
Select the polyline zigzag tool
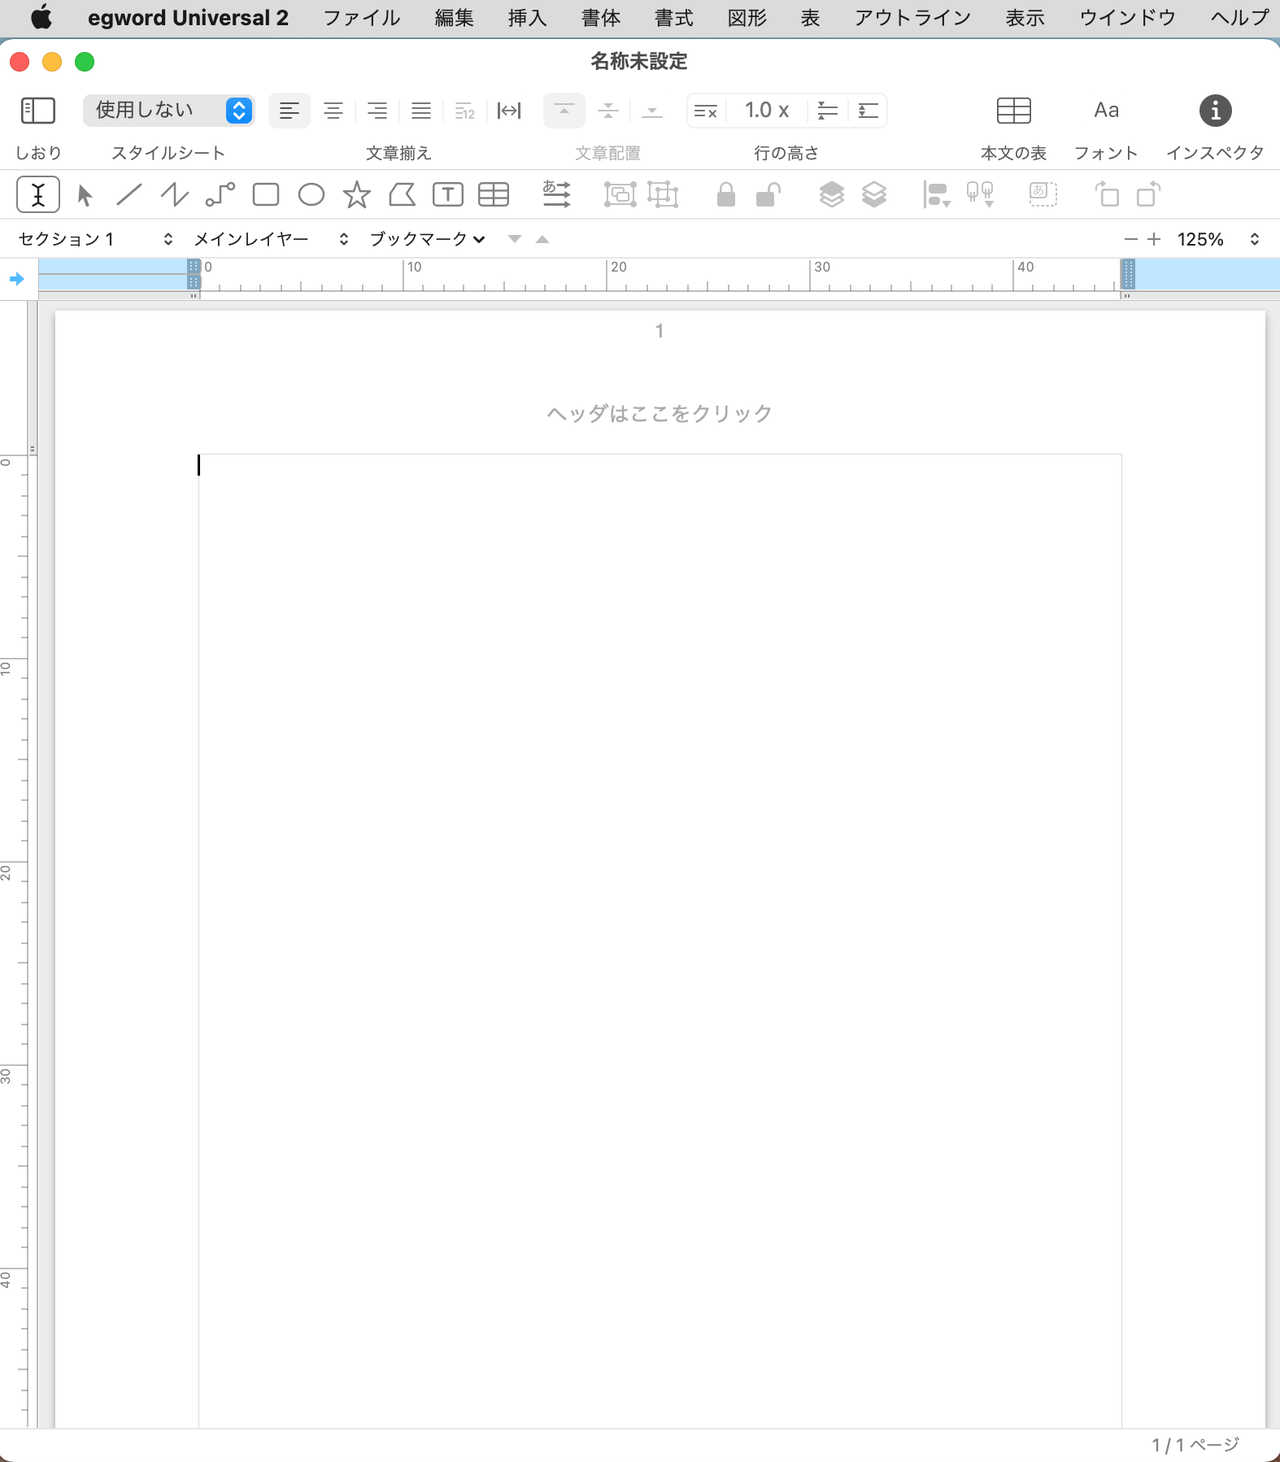pyautogui.click(x=175, y=194)
